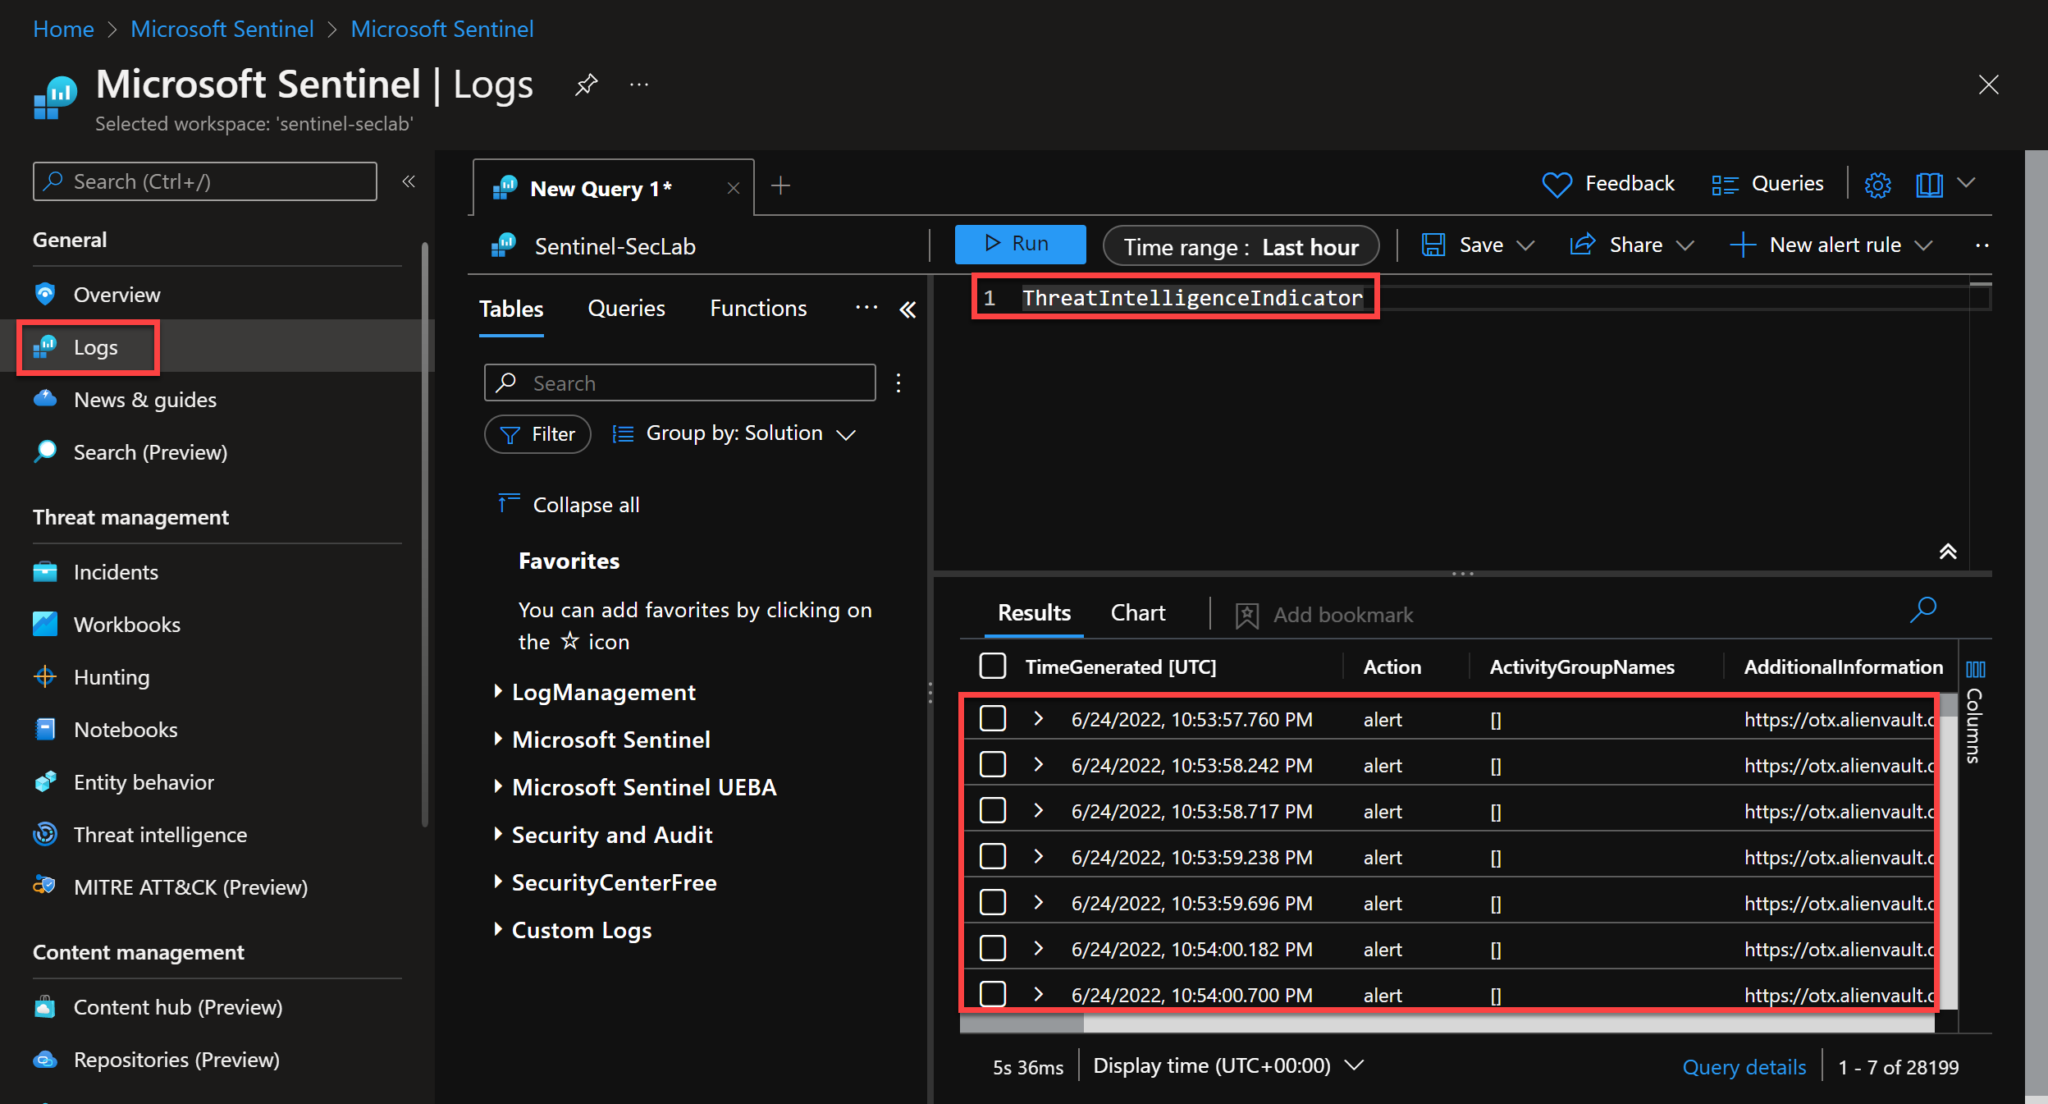Open query settings gear
2048x1104 pixels.
click(1878, 184)
